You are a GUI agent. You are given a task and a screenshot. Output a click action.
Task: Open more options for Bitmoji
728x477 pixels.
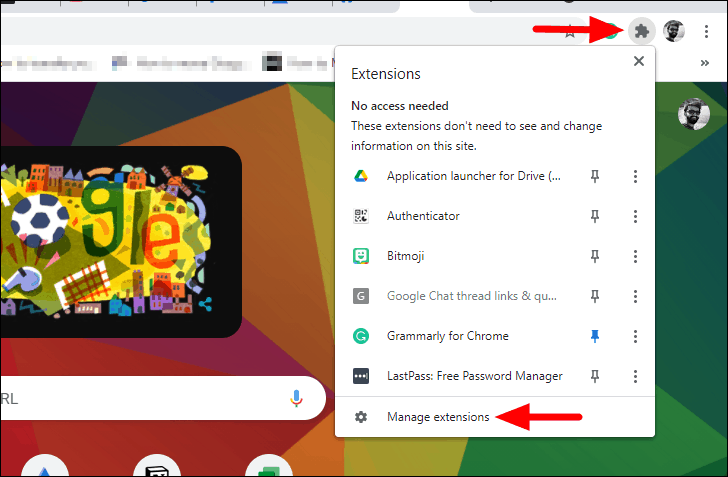tap(635, 256)
